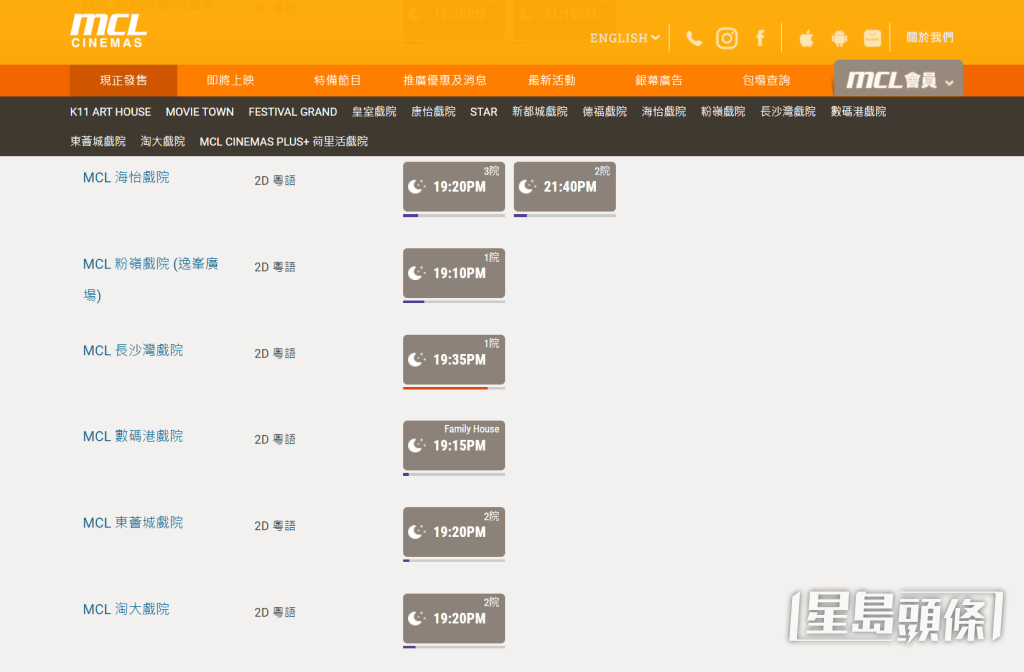
Task: Click seat-fill bar under 長沙灣 19:35PM
Action: [x=454, y=388]
